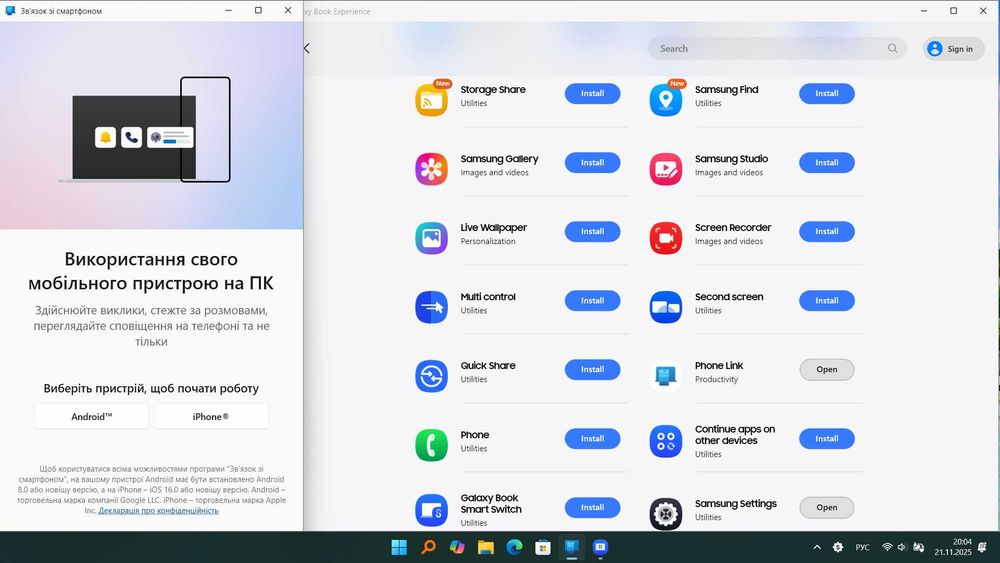
Task: Click the Samsung Gallery app title
Action: click(x=499, y=159)
